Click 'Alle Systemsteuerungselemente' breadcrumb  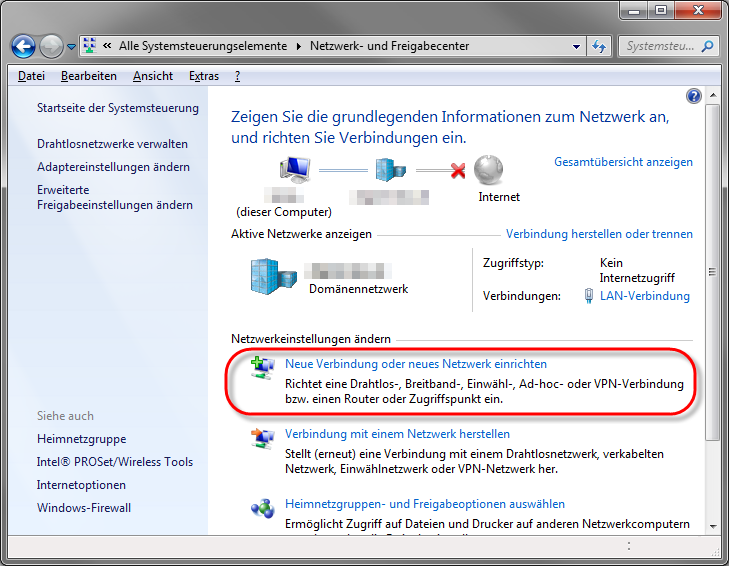(x=203, y=46)
